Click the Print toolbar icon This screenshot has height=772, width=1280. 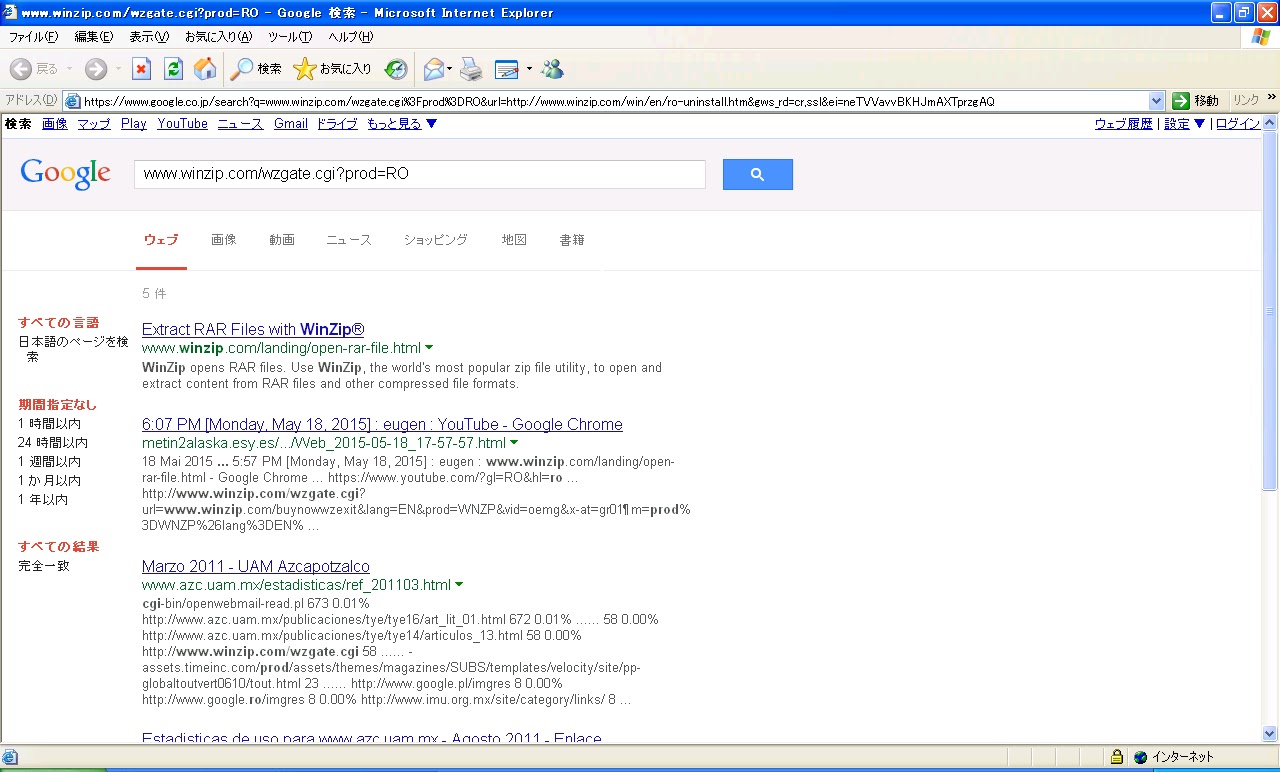coord(471,69)
